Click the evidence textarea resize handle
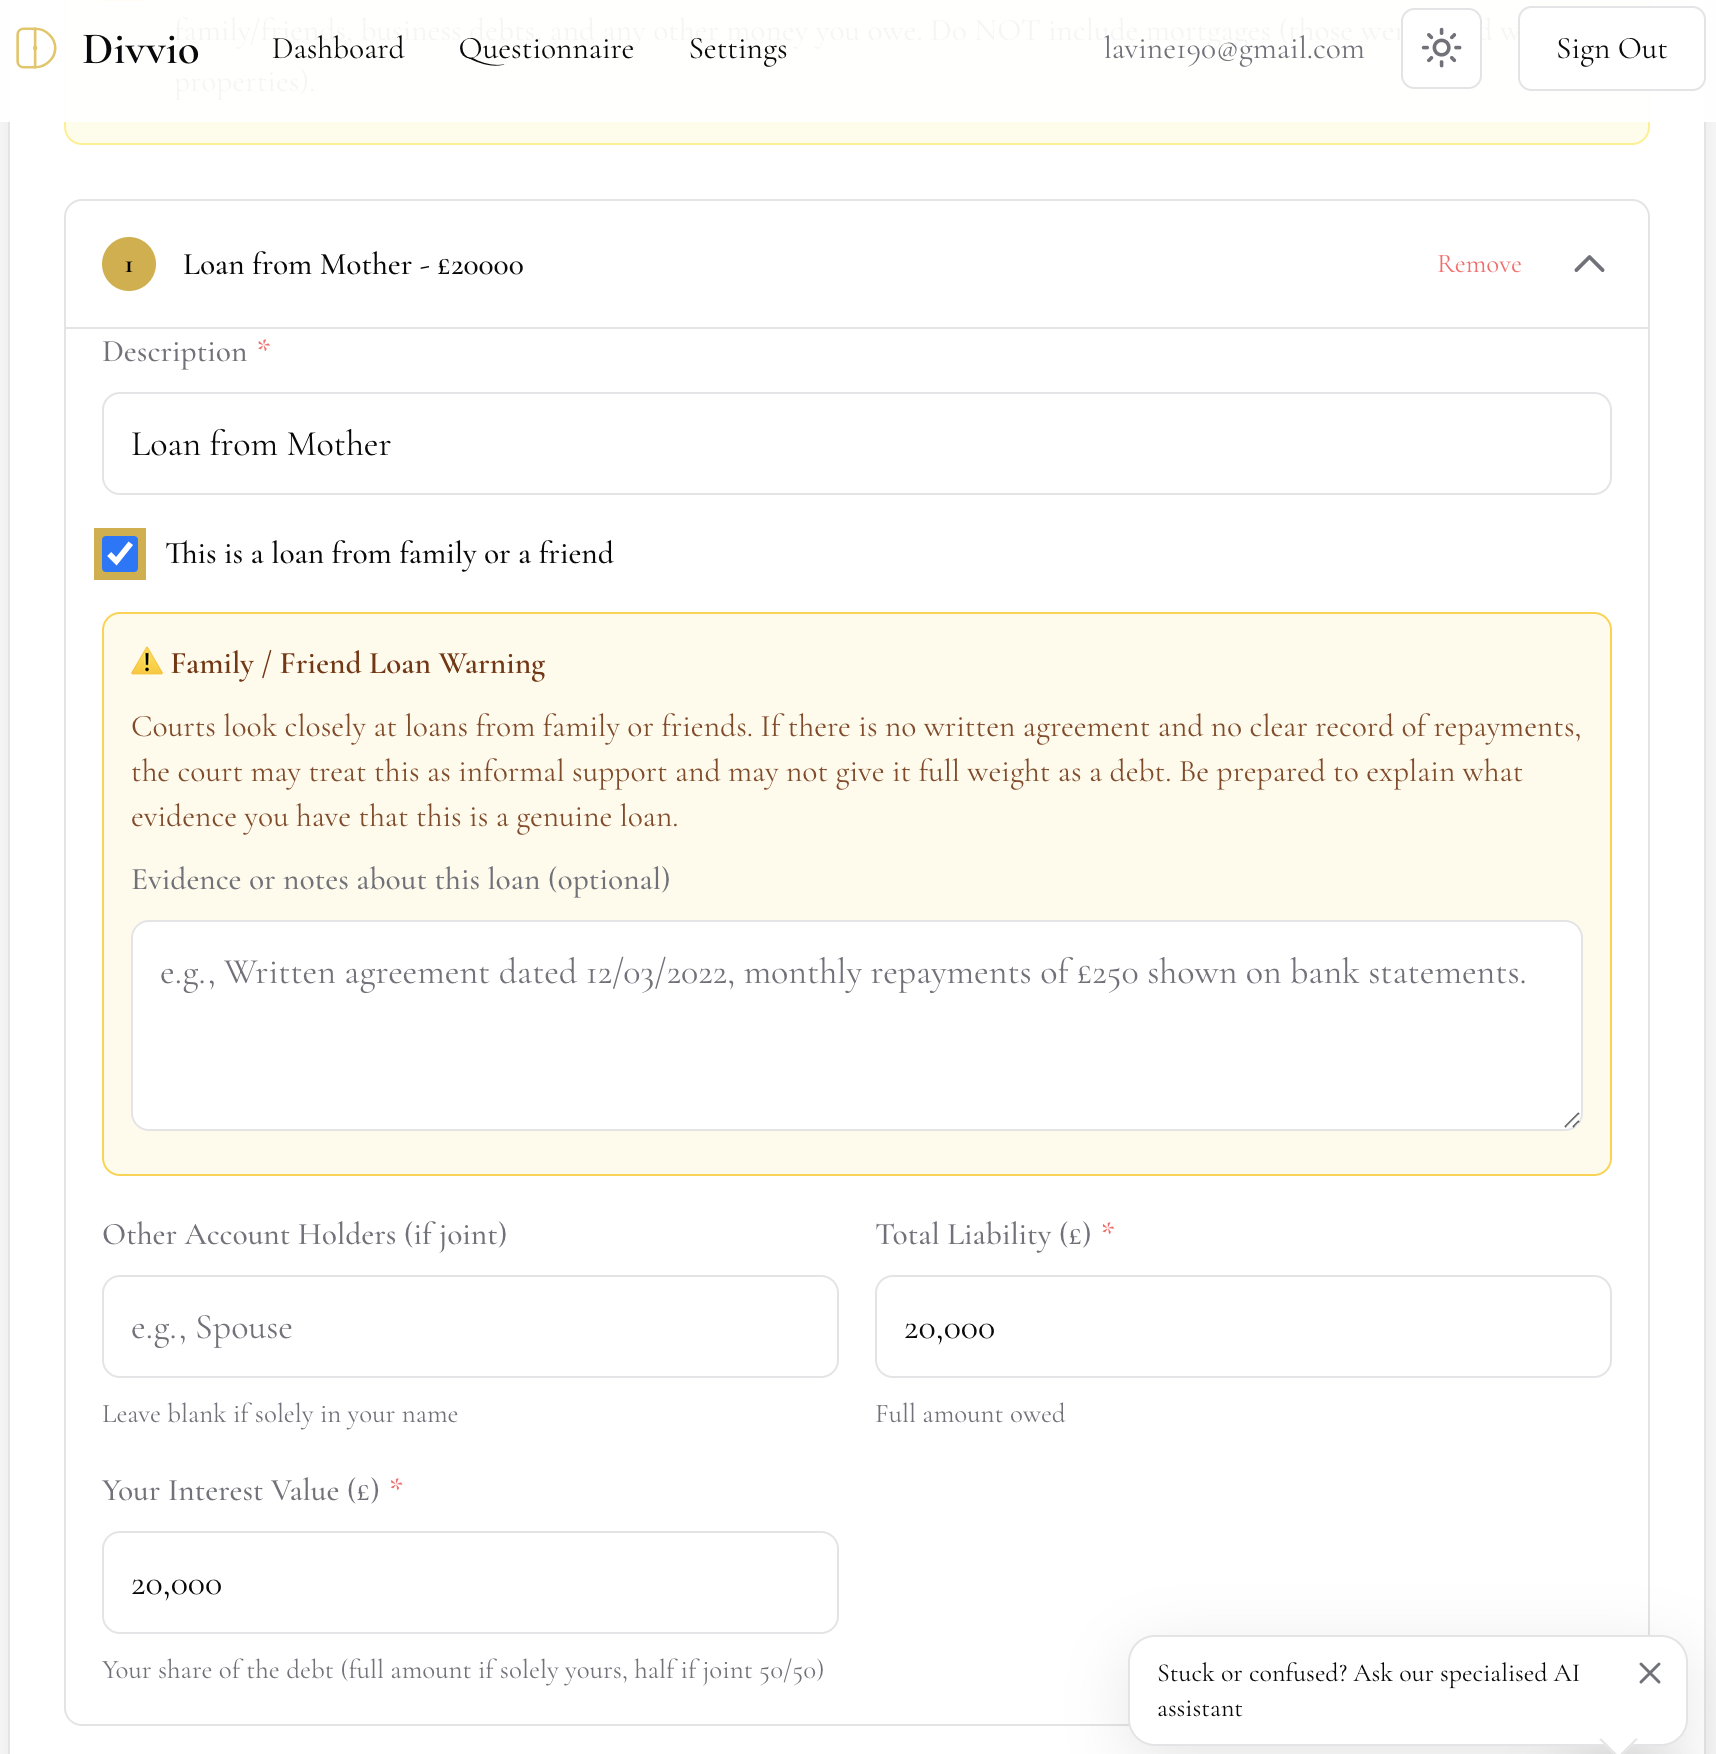The height and width of the screenshot is (1754, 1716). [1571, 1120]
